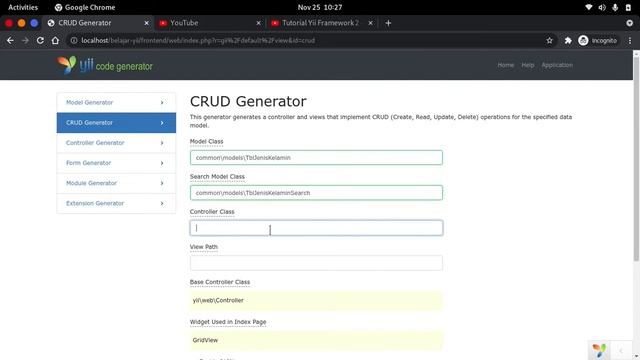Image resolution: width=640 pixels, height=360 pixels.
Task: Open the system volume indicator
Action: [x=602, y=7]
